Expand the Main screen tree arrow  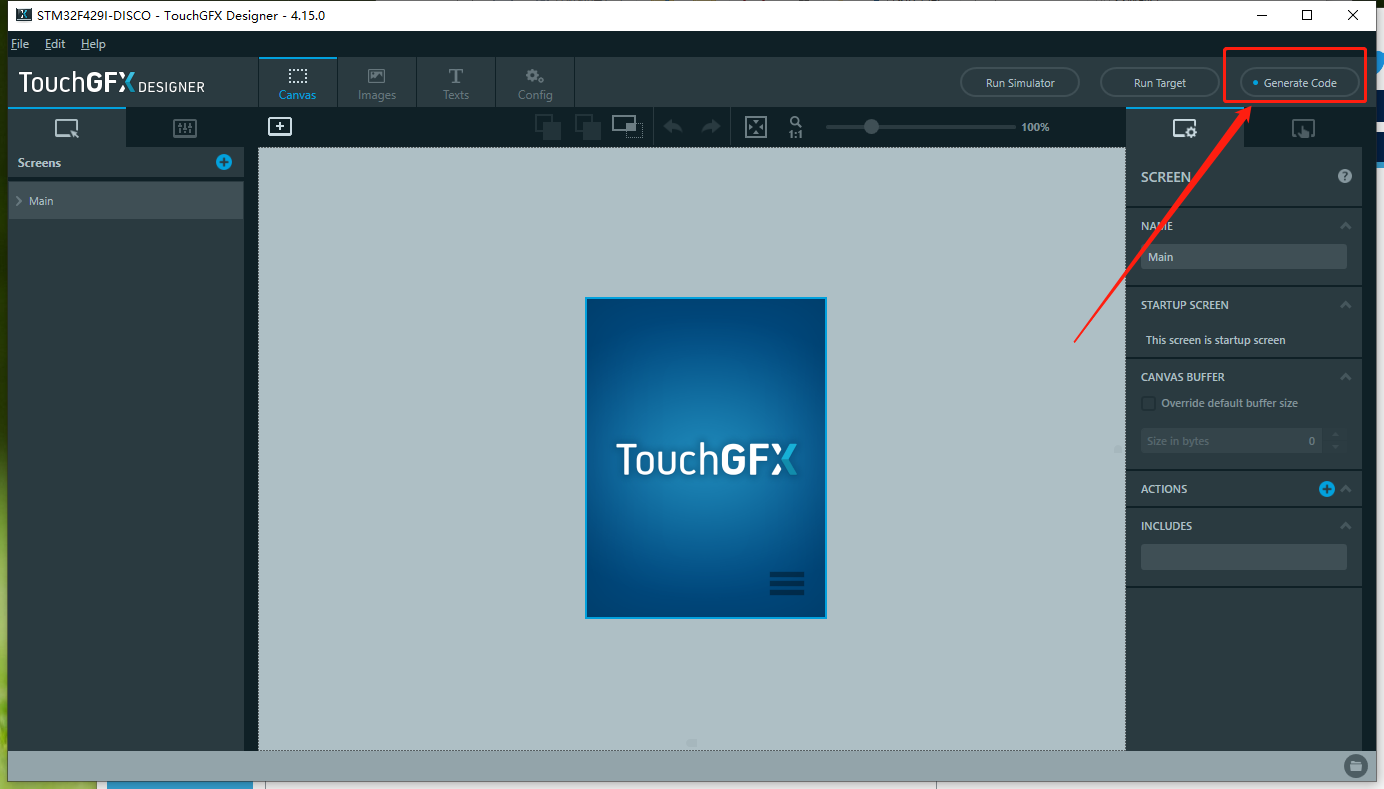tap(19, 201)
